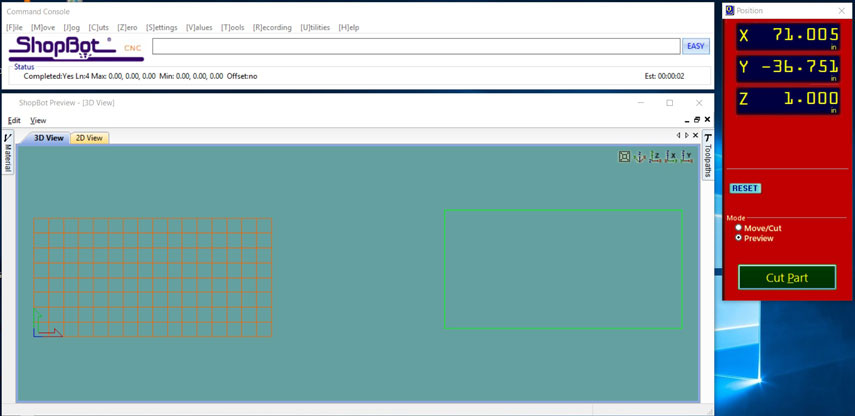Open the [H]elp menu
This screenshot has width=855, height=416.
(x=349, y=27)
